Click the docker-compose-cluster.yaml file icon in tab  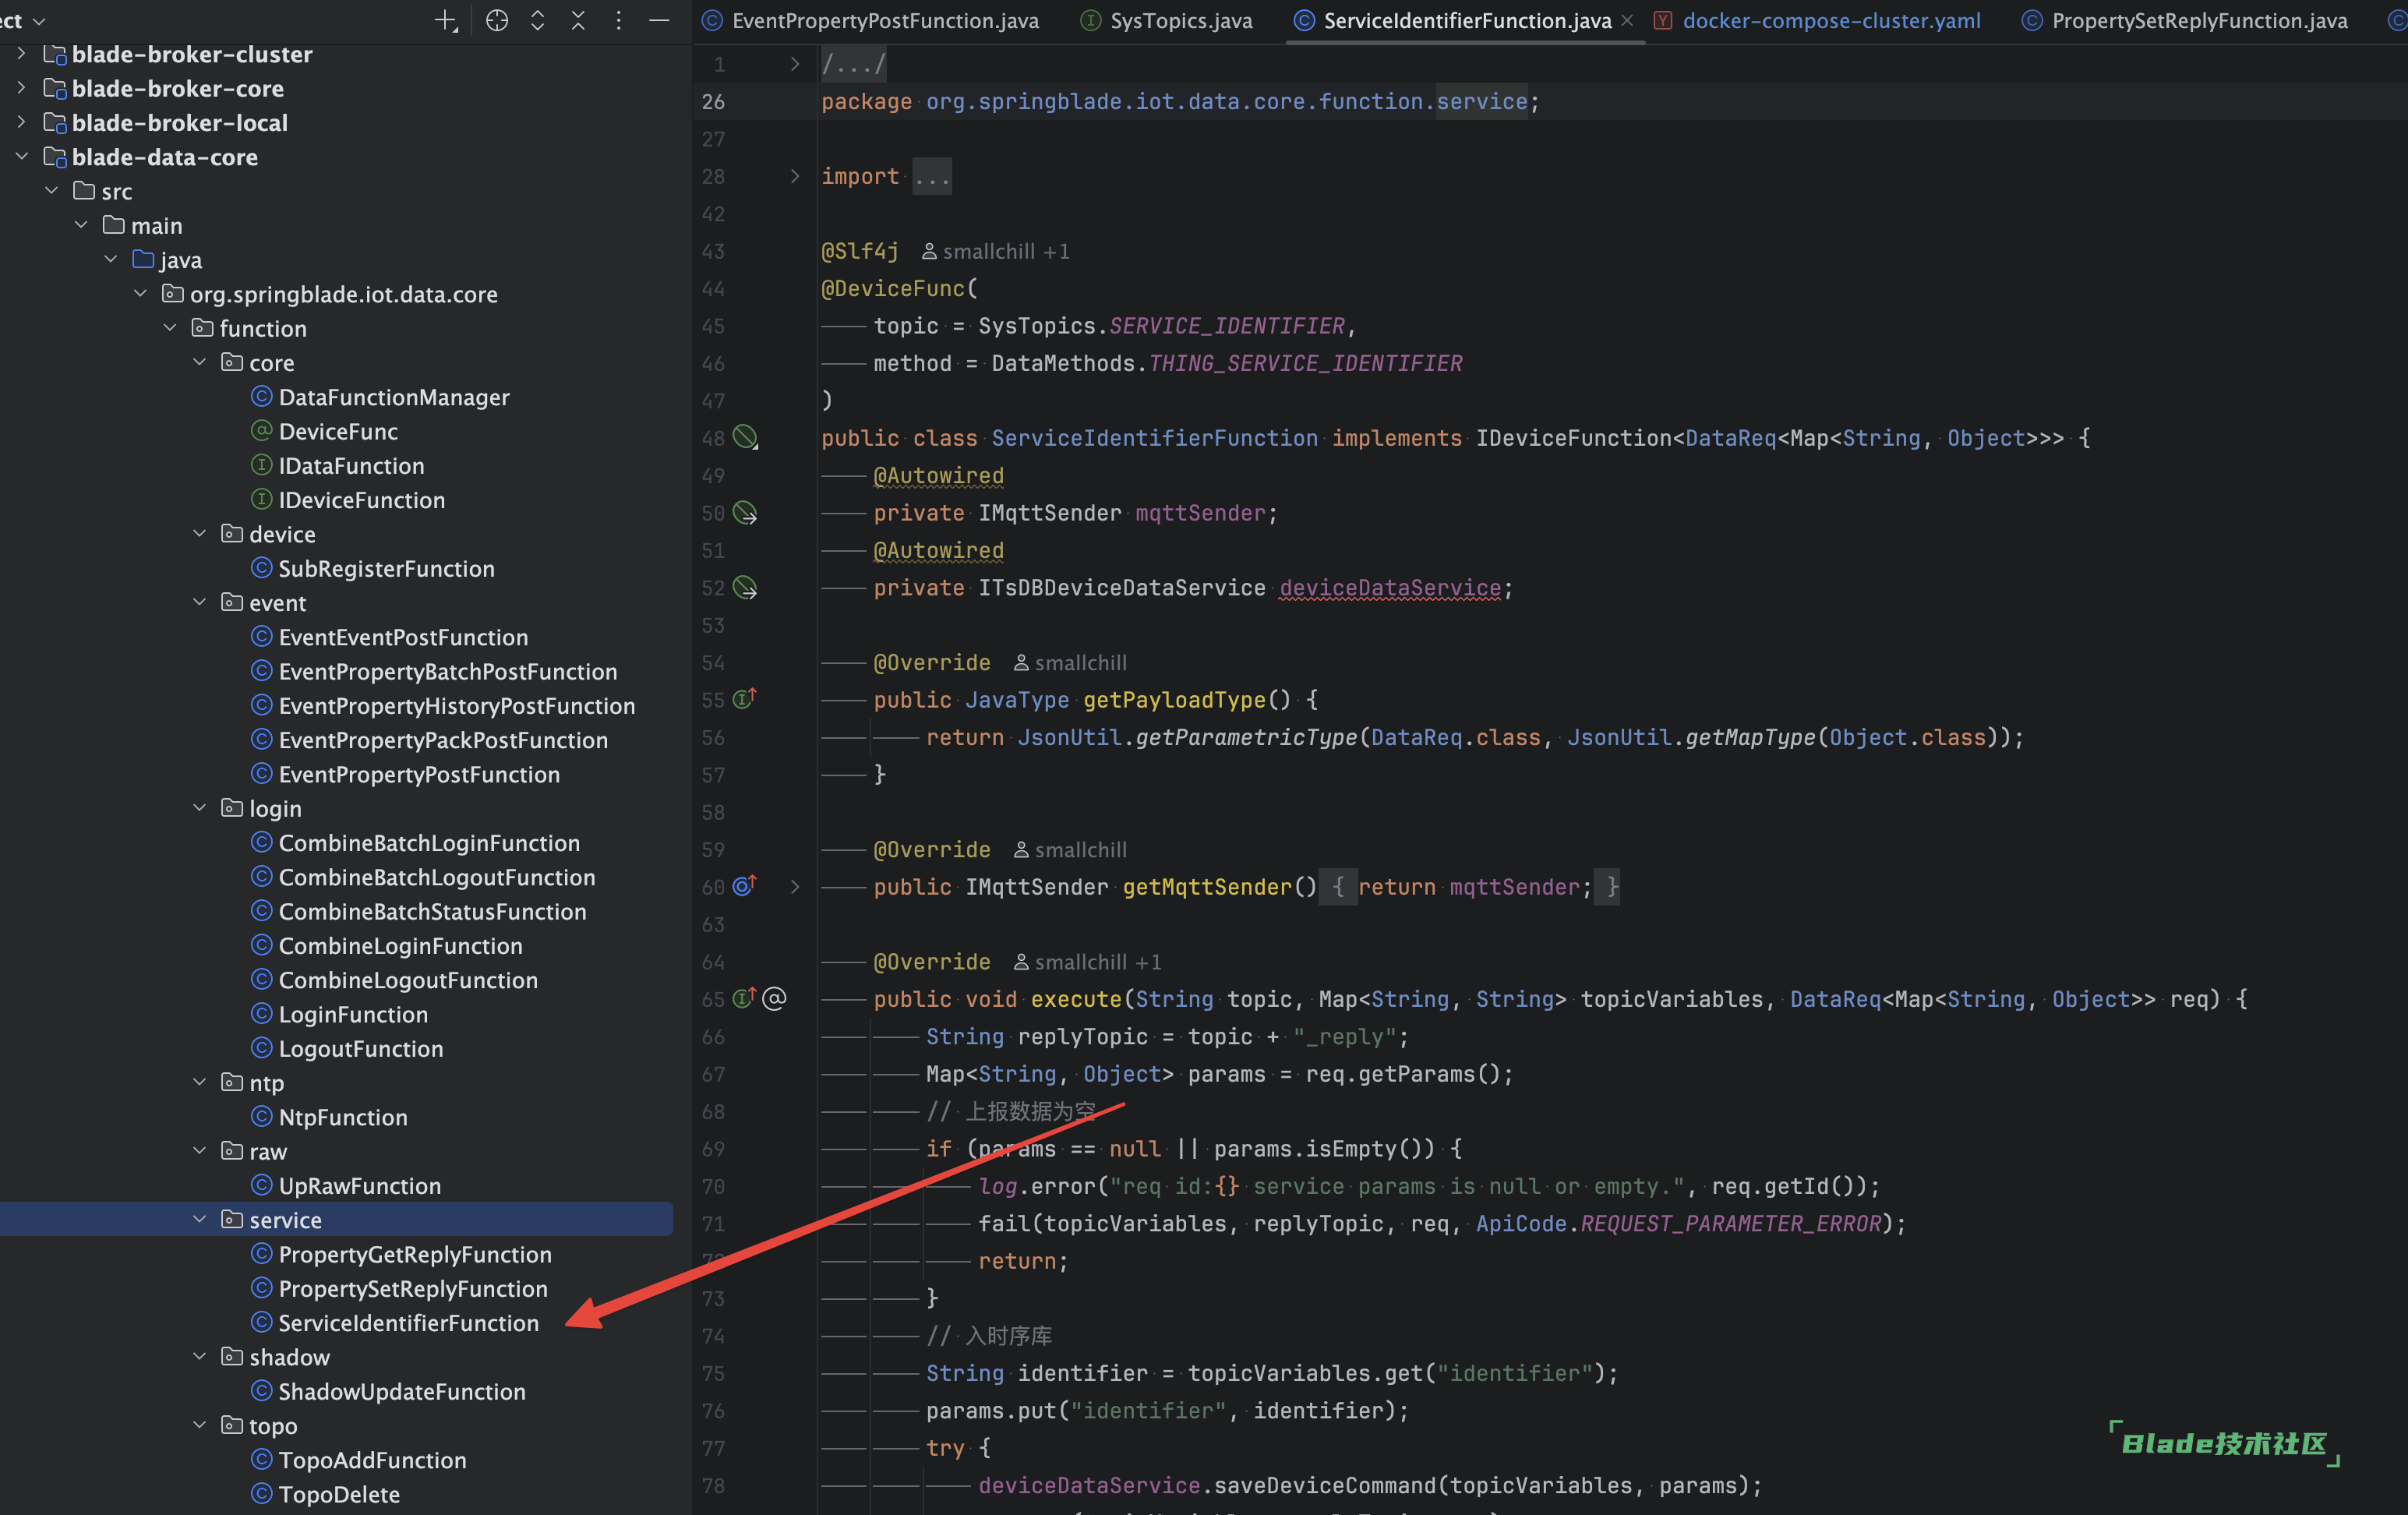(1663, 20)
